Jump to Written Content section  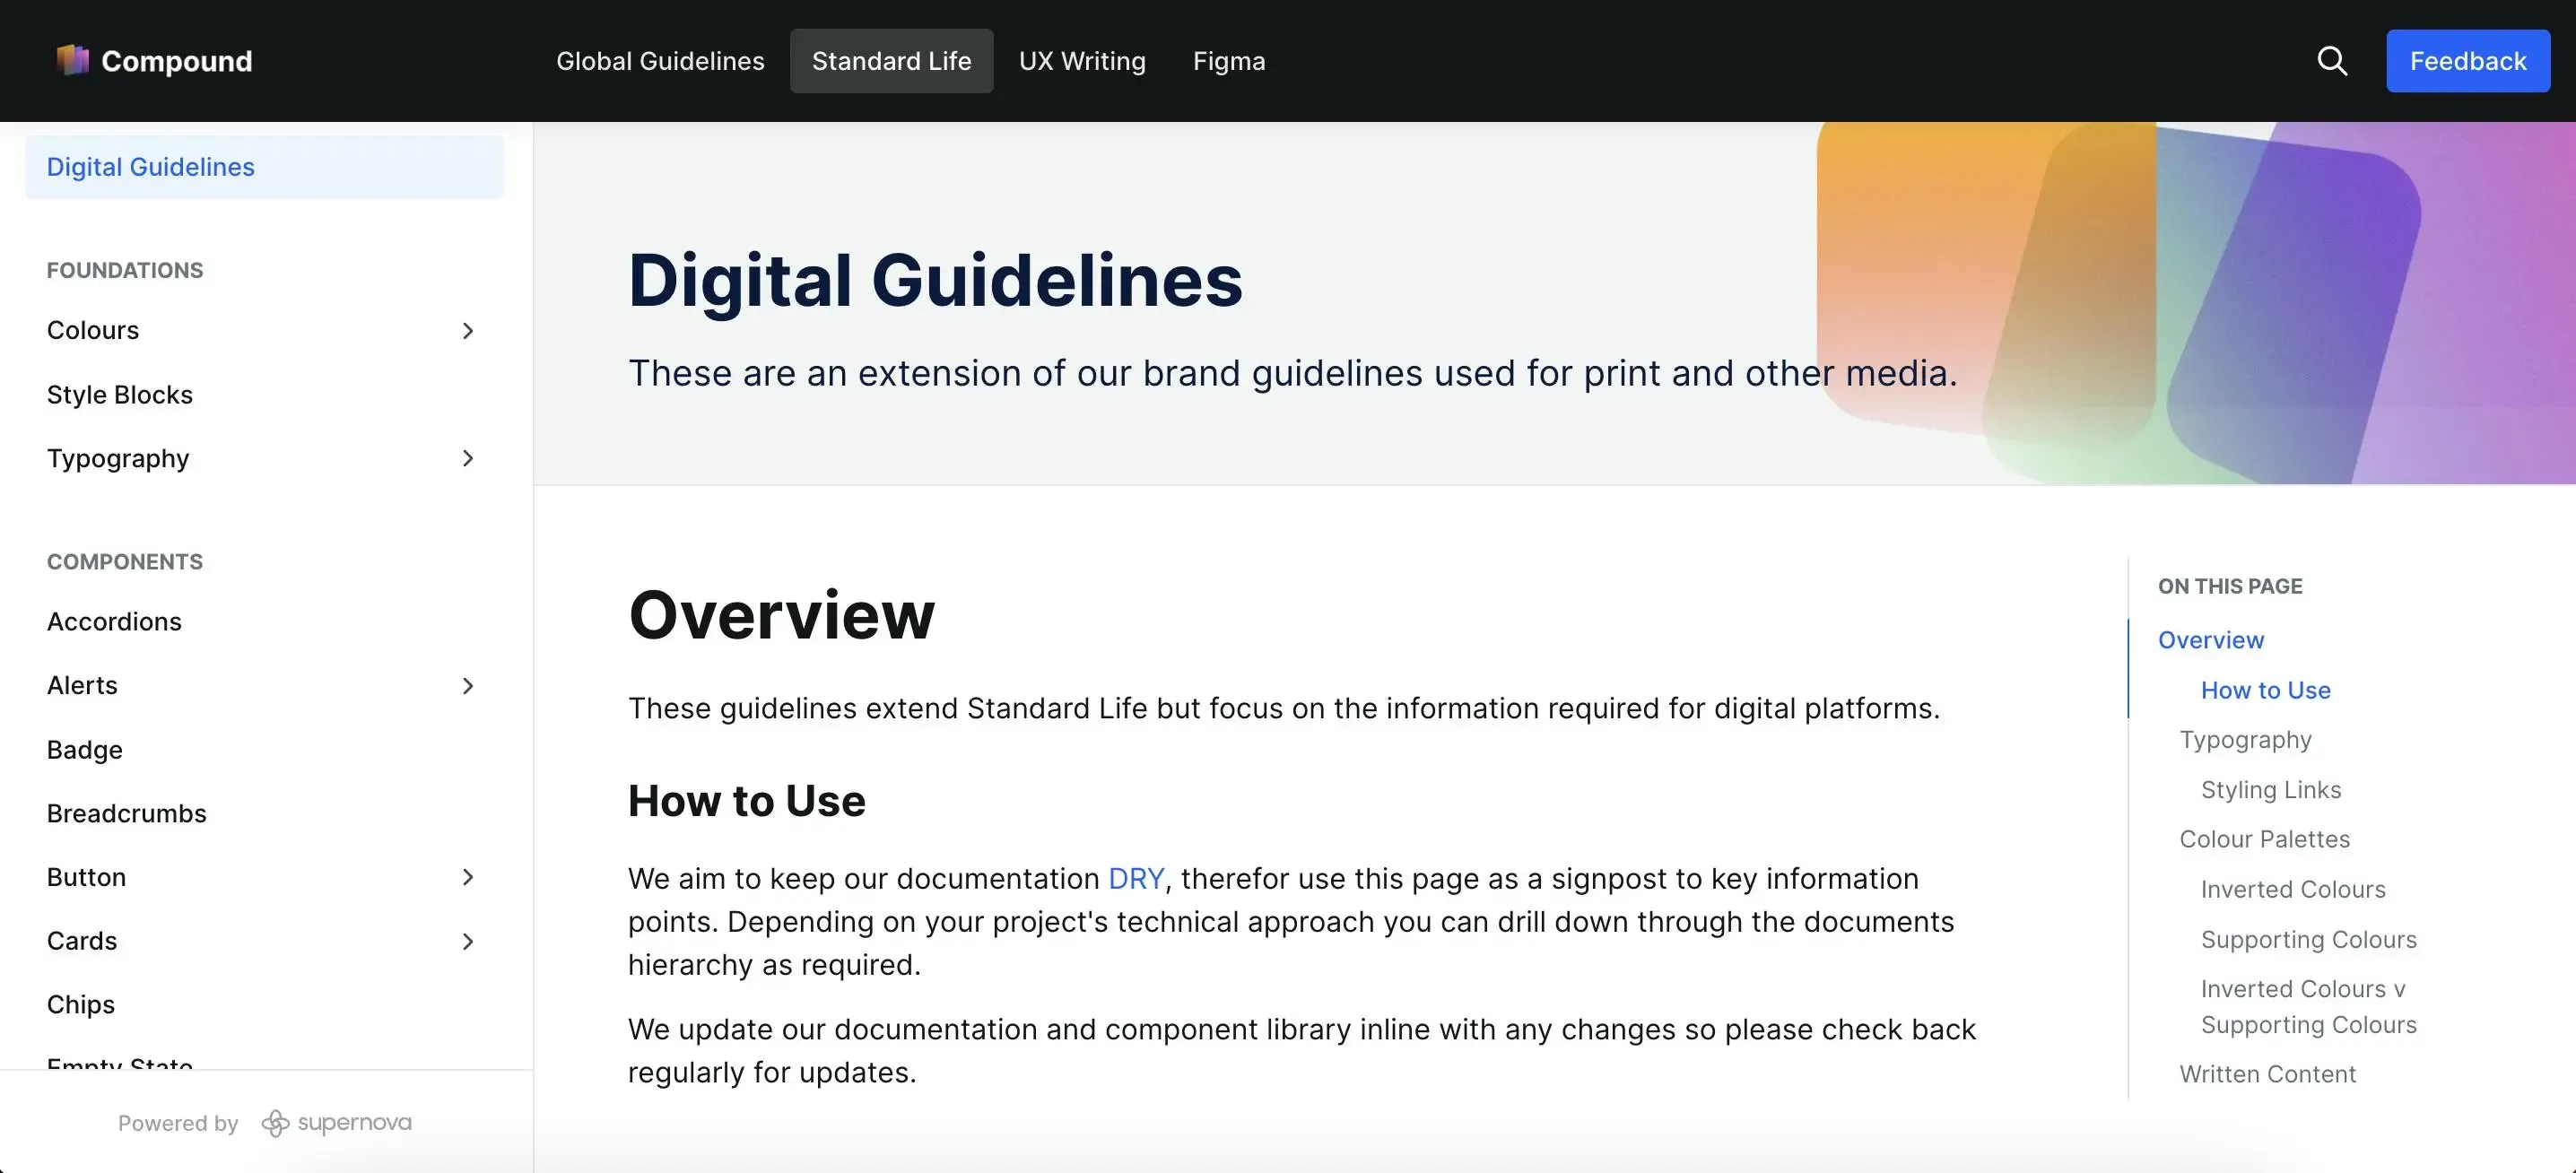click(x=2267, y=1073)
